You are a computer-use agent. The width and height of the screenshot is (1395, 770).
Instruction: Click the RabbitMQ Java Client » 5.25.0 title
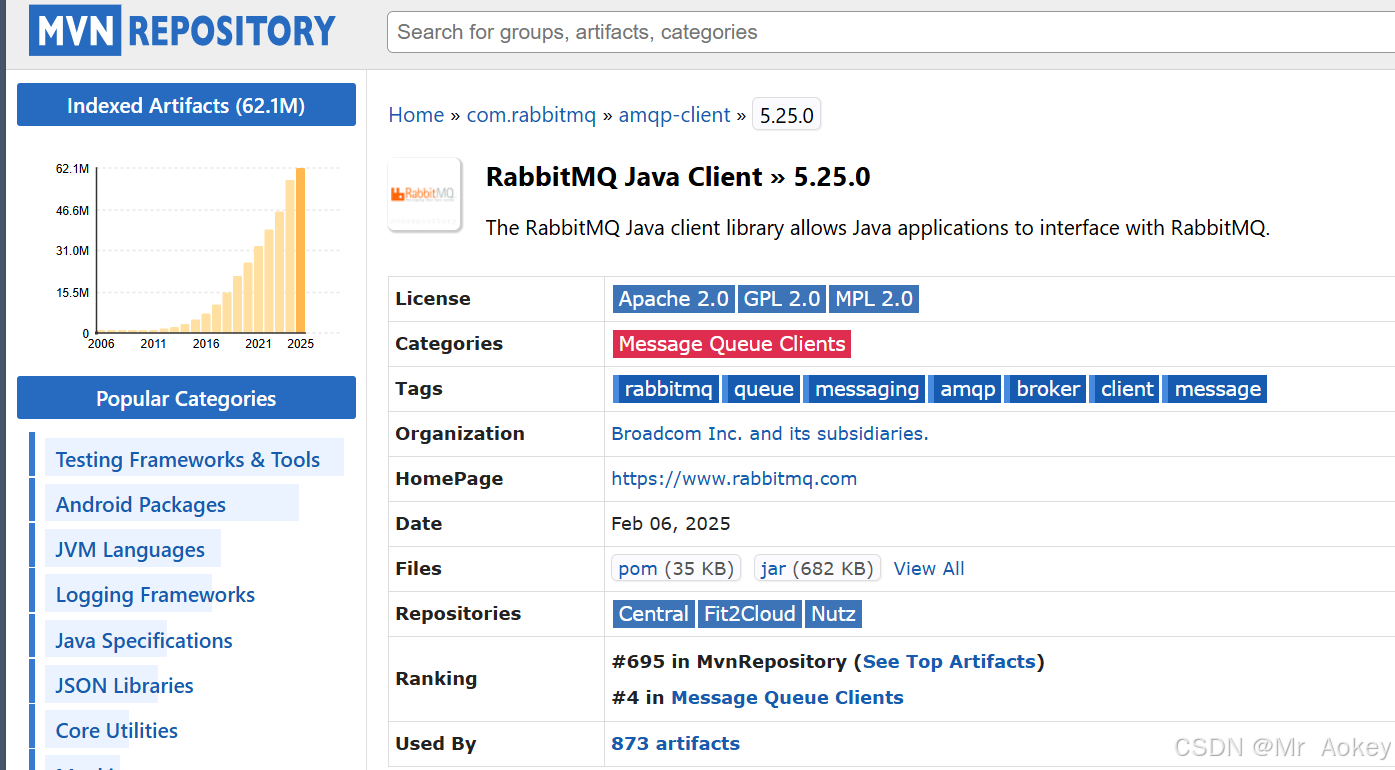click(678, 177)
